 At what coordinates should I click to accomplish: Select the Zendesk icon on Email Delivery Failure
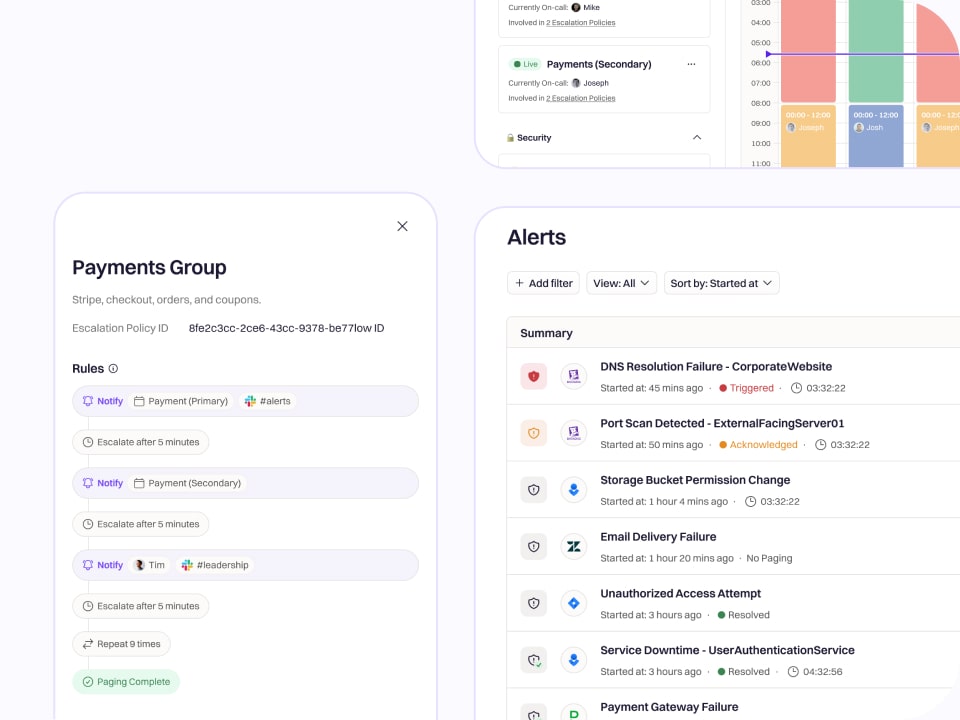tap(573, 546)
